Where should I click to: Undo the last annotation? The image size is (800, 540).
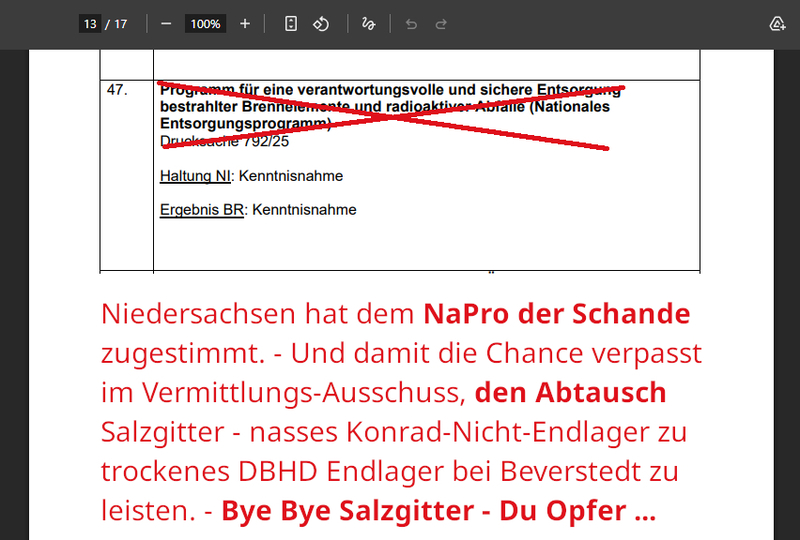[411, 24]
